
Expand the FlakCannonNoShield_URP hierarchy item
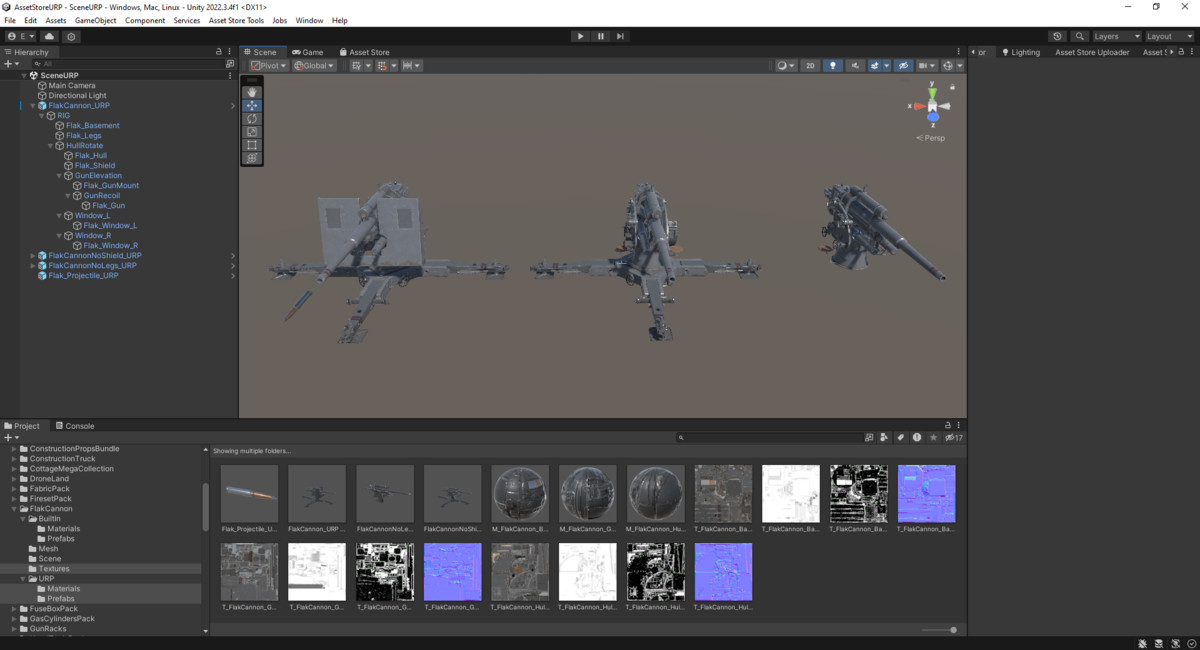click(x=33, y=255)
